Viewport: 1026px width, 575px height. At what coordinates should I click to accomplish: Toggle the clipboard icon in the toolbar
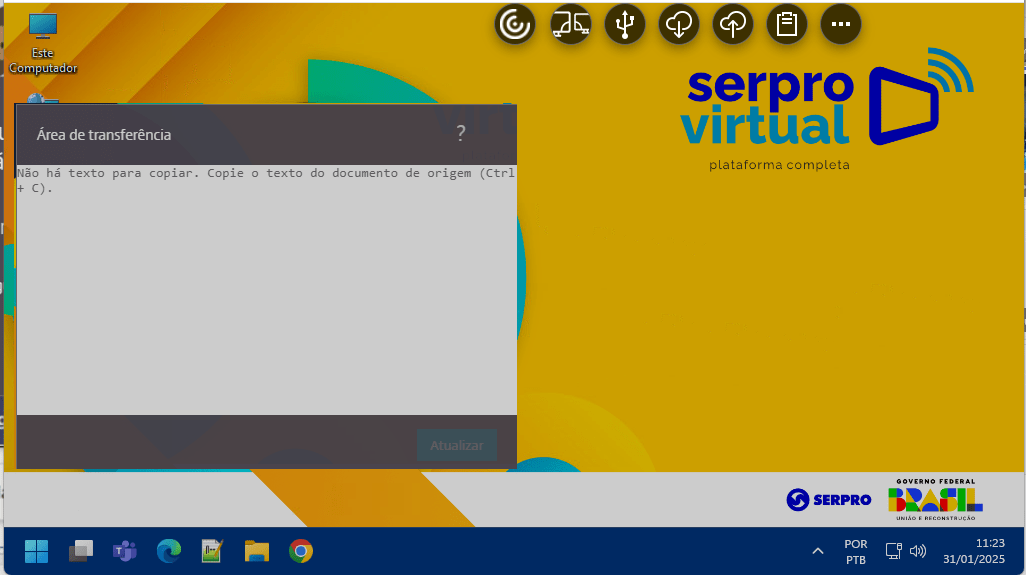787,24
